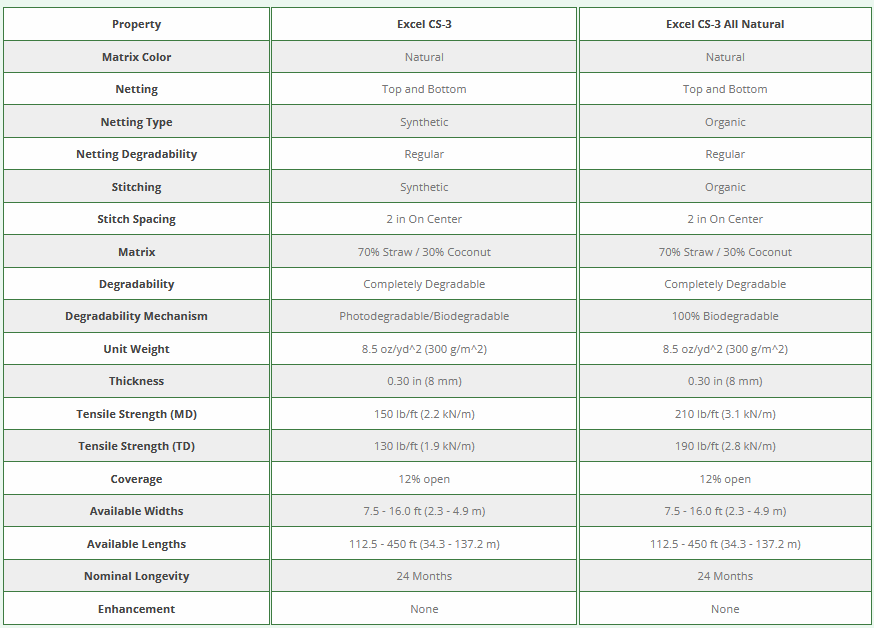Select the "Excel CS-3" column header
Image resolution: width=874 pixels, height=628 pixels.
[424, 24]
